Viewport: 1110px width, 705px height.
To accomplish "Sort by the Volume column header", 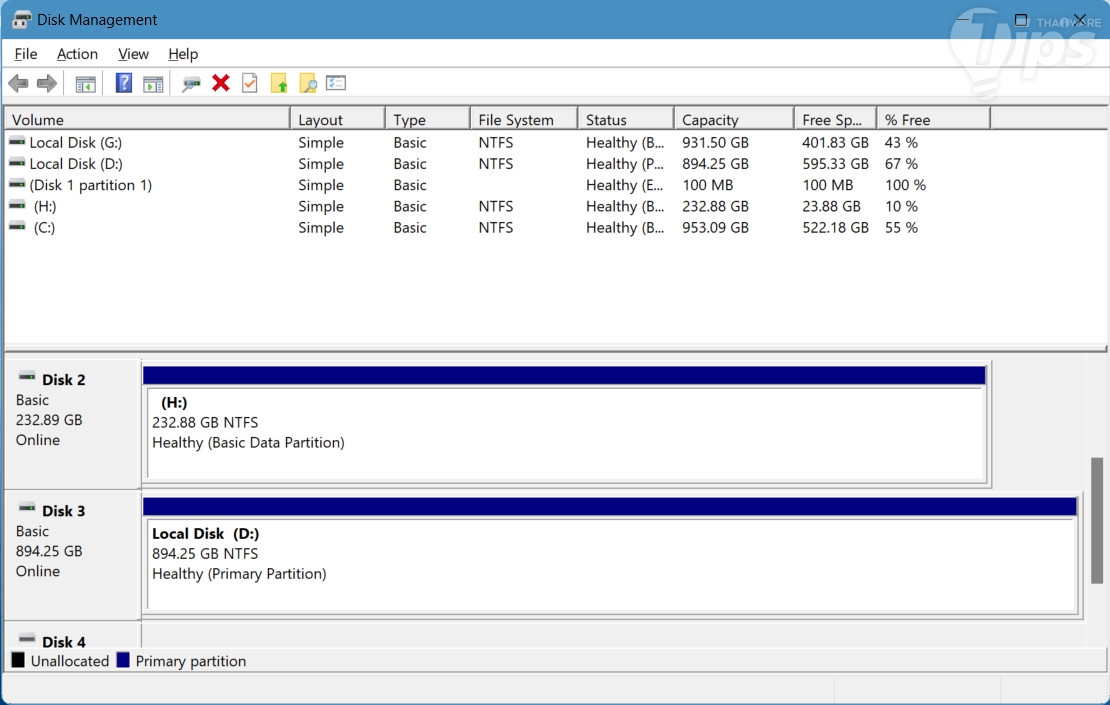I will [147, 119].
